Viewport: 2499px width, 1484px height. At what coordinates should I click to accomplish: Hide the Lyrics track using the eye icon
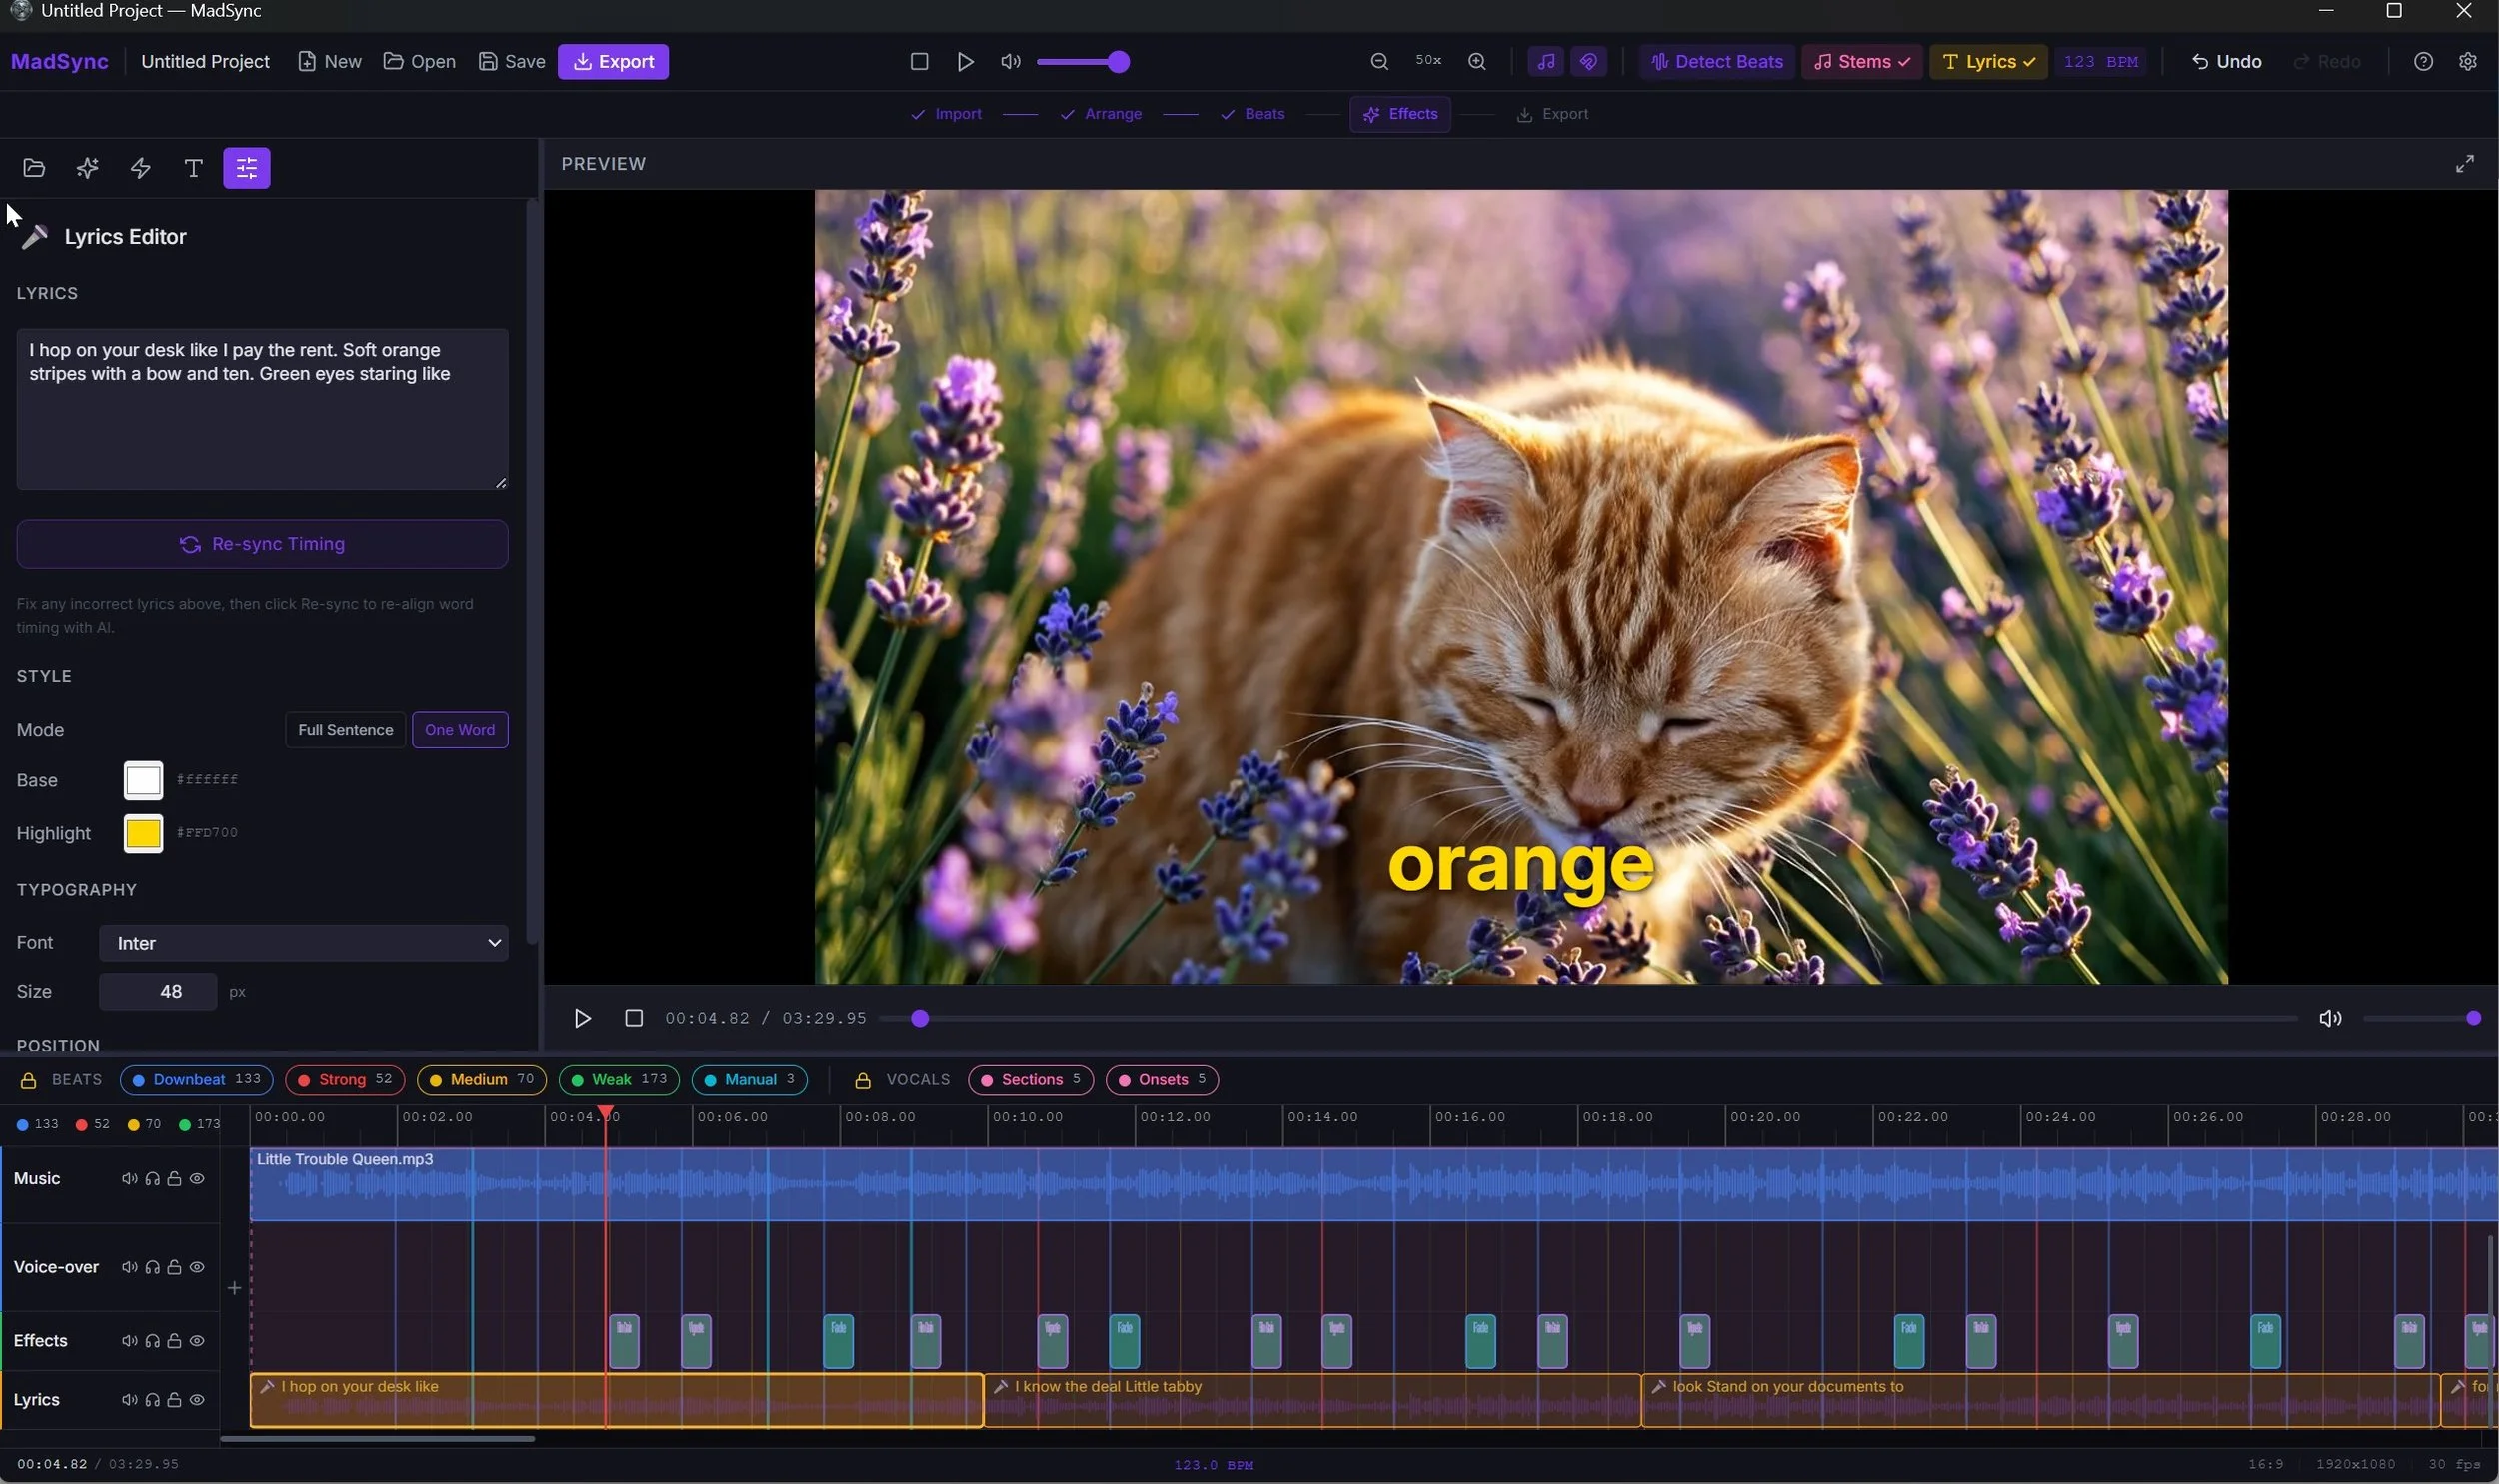(198, 1399)
